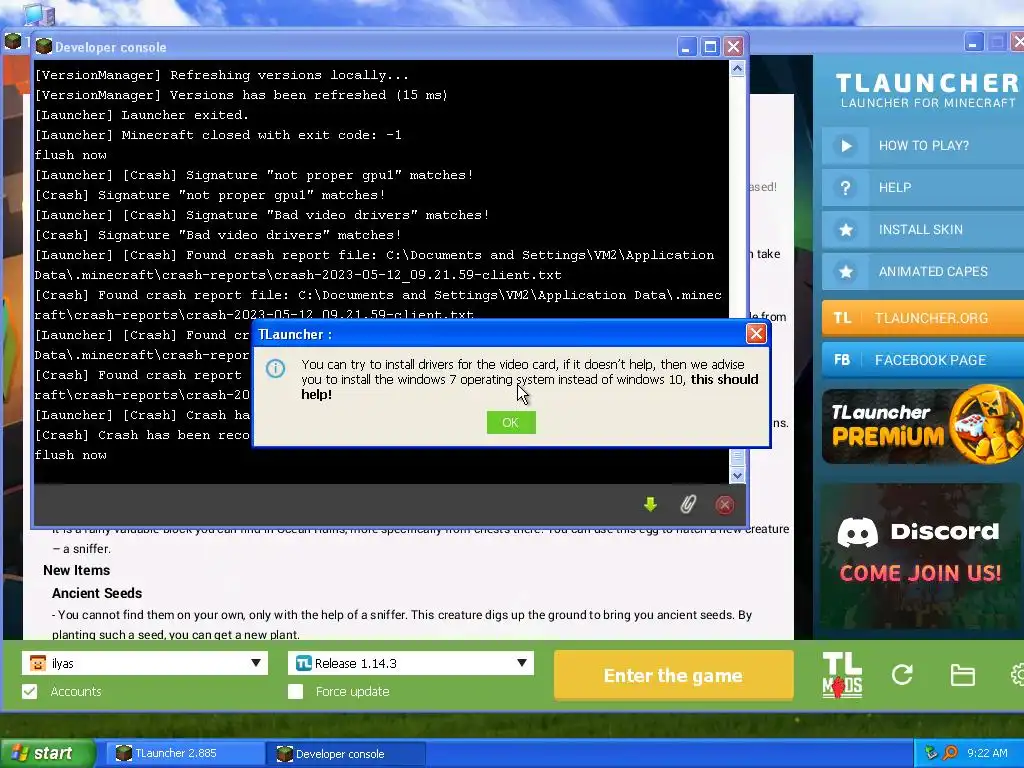The height and width of the screenshot is (768, 1024).
Task: Click the exit code: -1 console line
Action: (218, 135)
